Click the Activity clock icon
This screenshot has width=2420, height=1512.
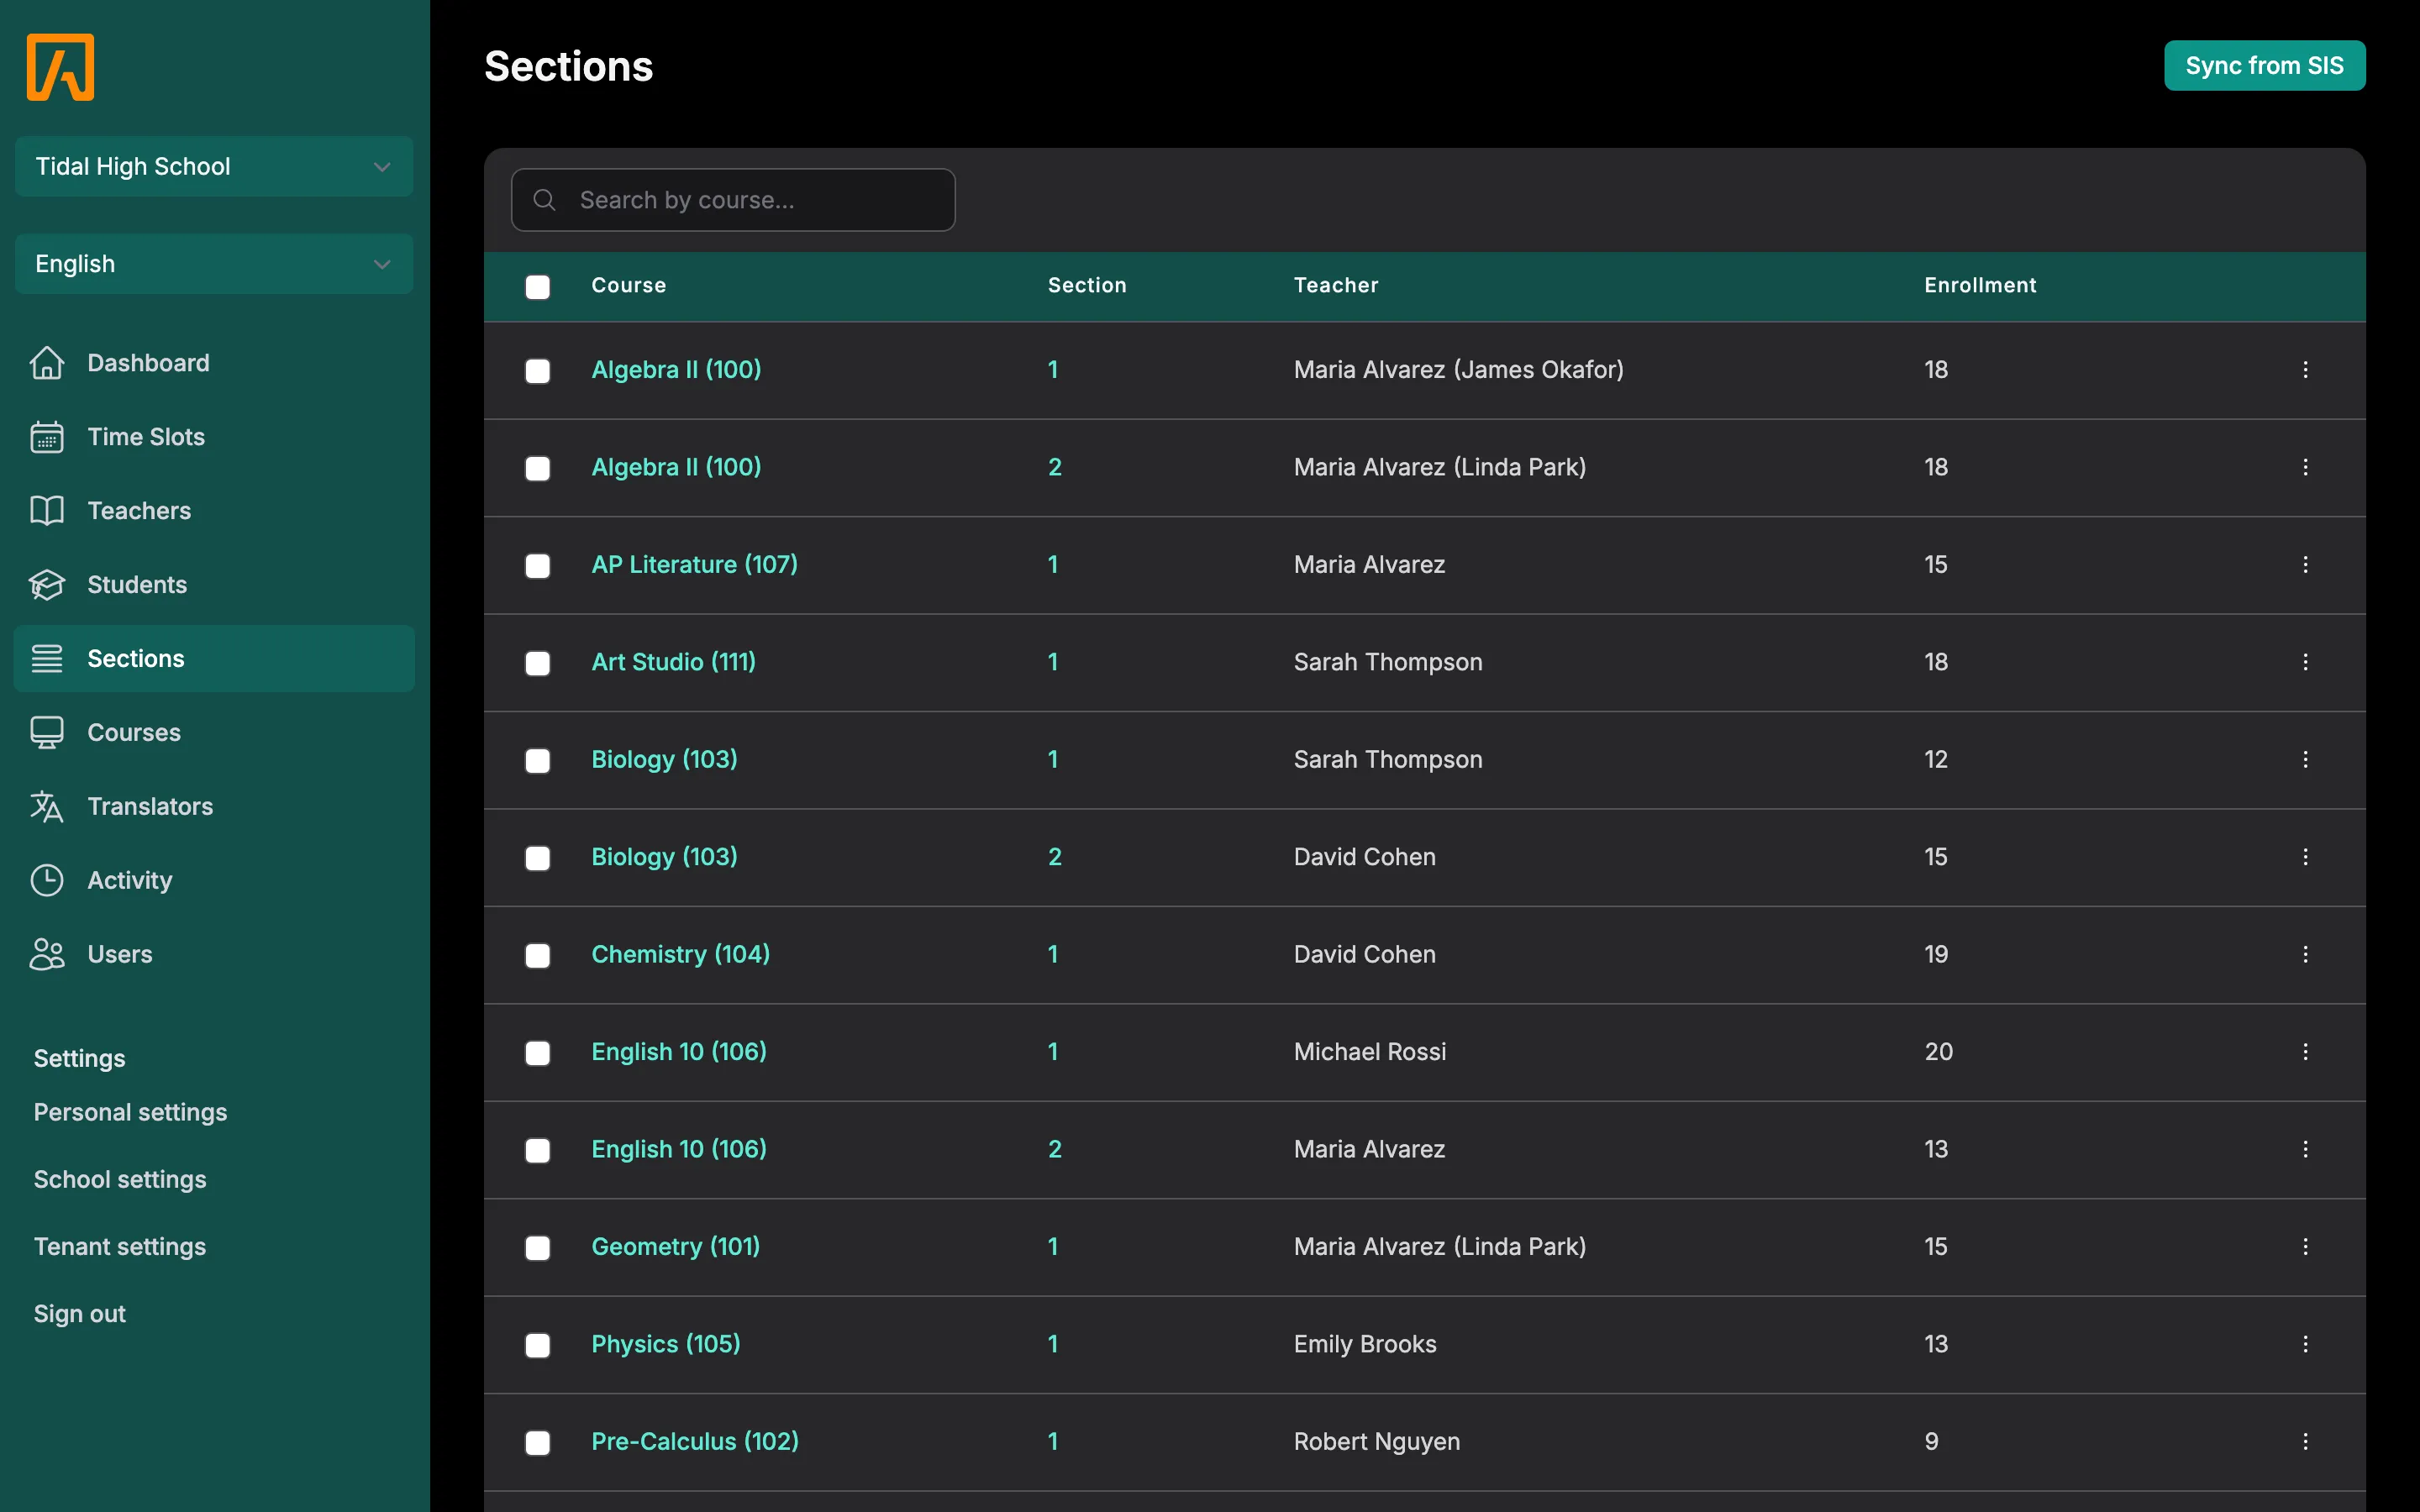click(x=47, y=881)
